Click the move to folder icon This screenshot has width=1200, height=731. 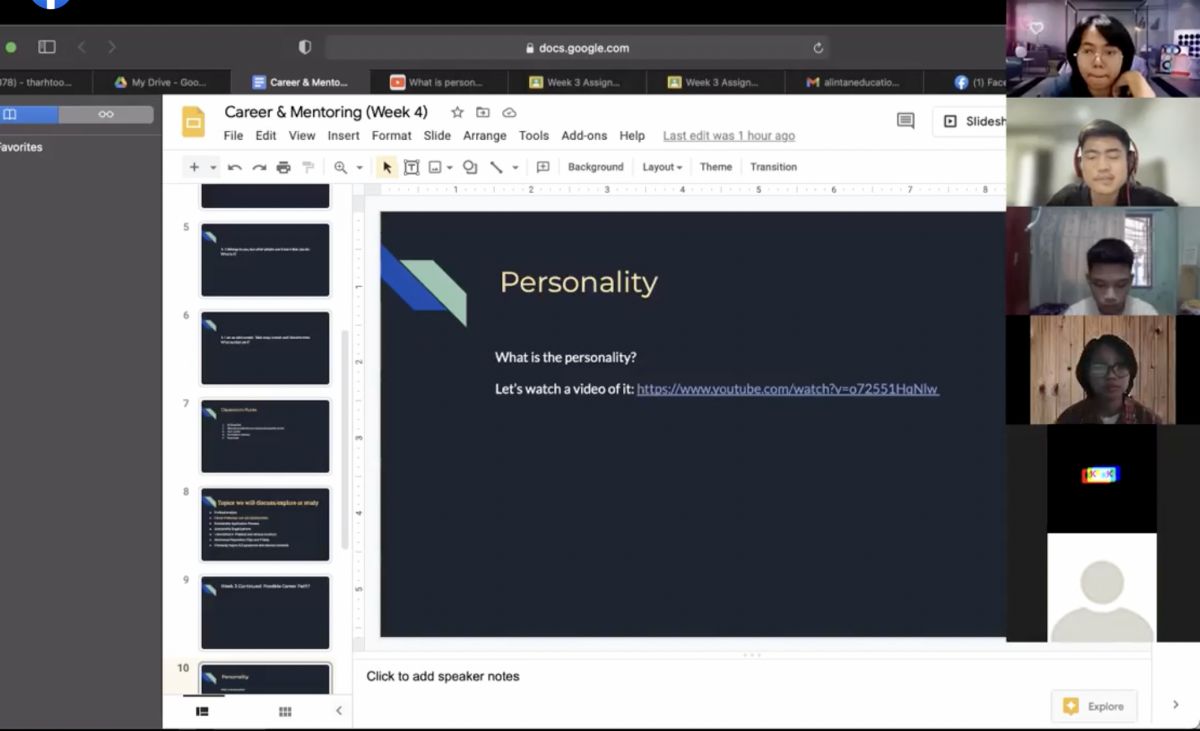(x=483, y=112)
